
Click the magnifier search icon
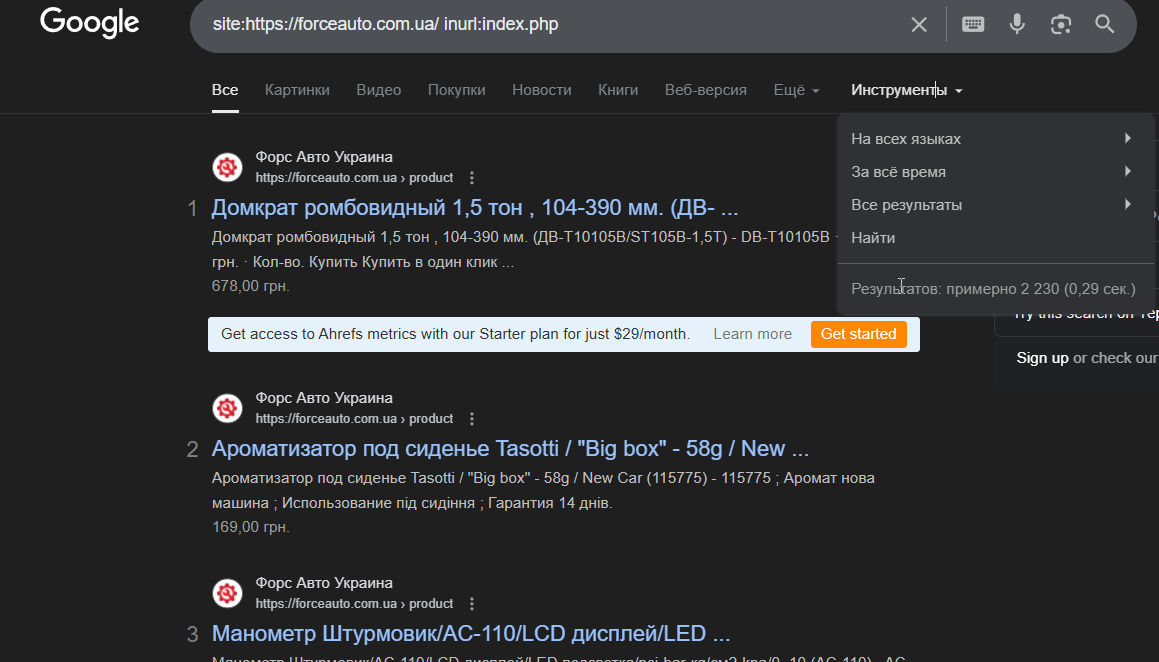[x=1104, y=24]
